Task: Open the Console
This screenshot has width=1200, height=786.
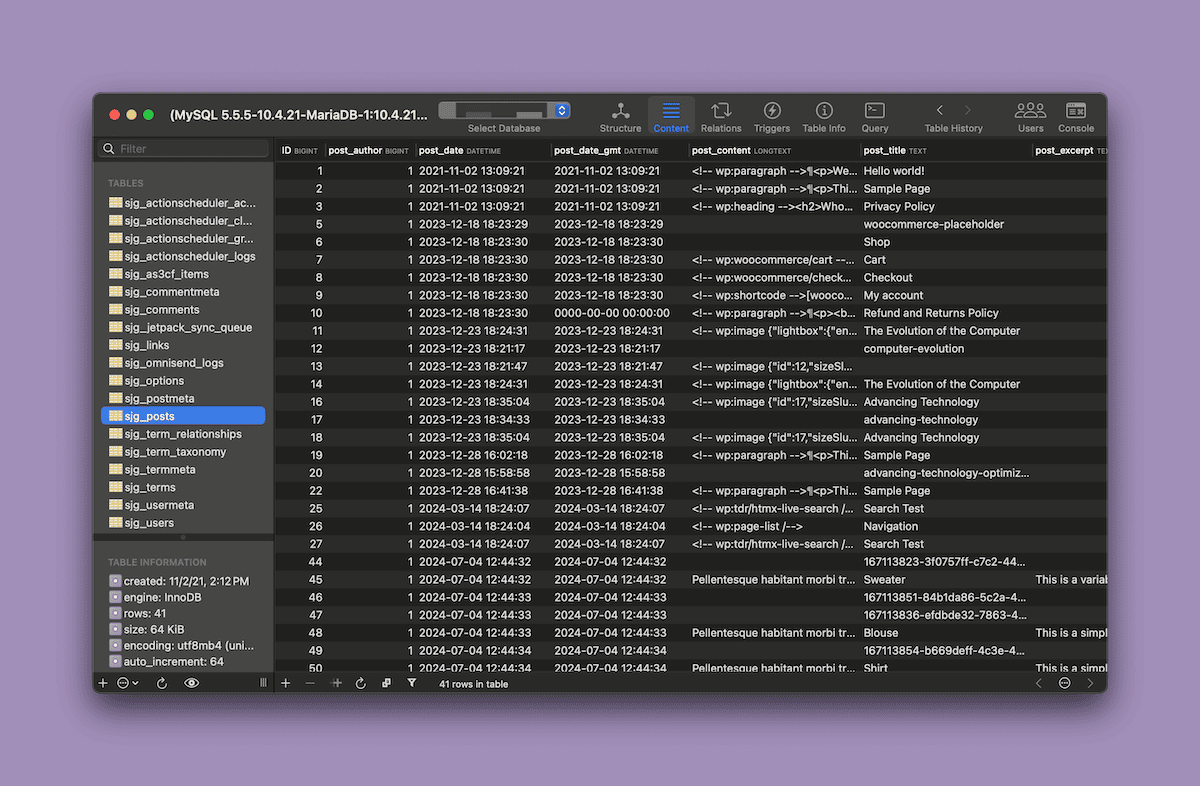Action: [x=1076, y=116]
